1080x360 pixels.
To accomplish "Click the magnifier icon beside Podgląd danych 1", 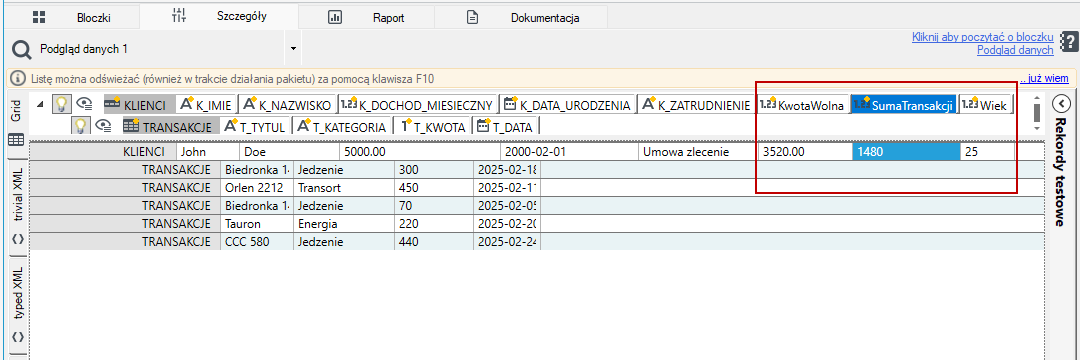I will (22, 50).
